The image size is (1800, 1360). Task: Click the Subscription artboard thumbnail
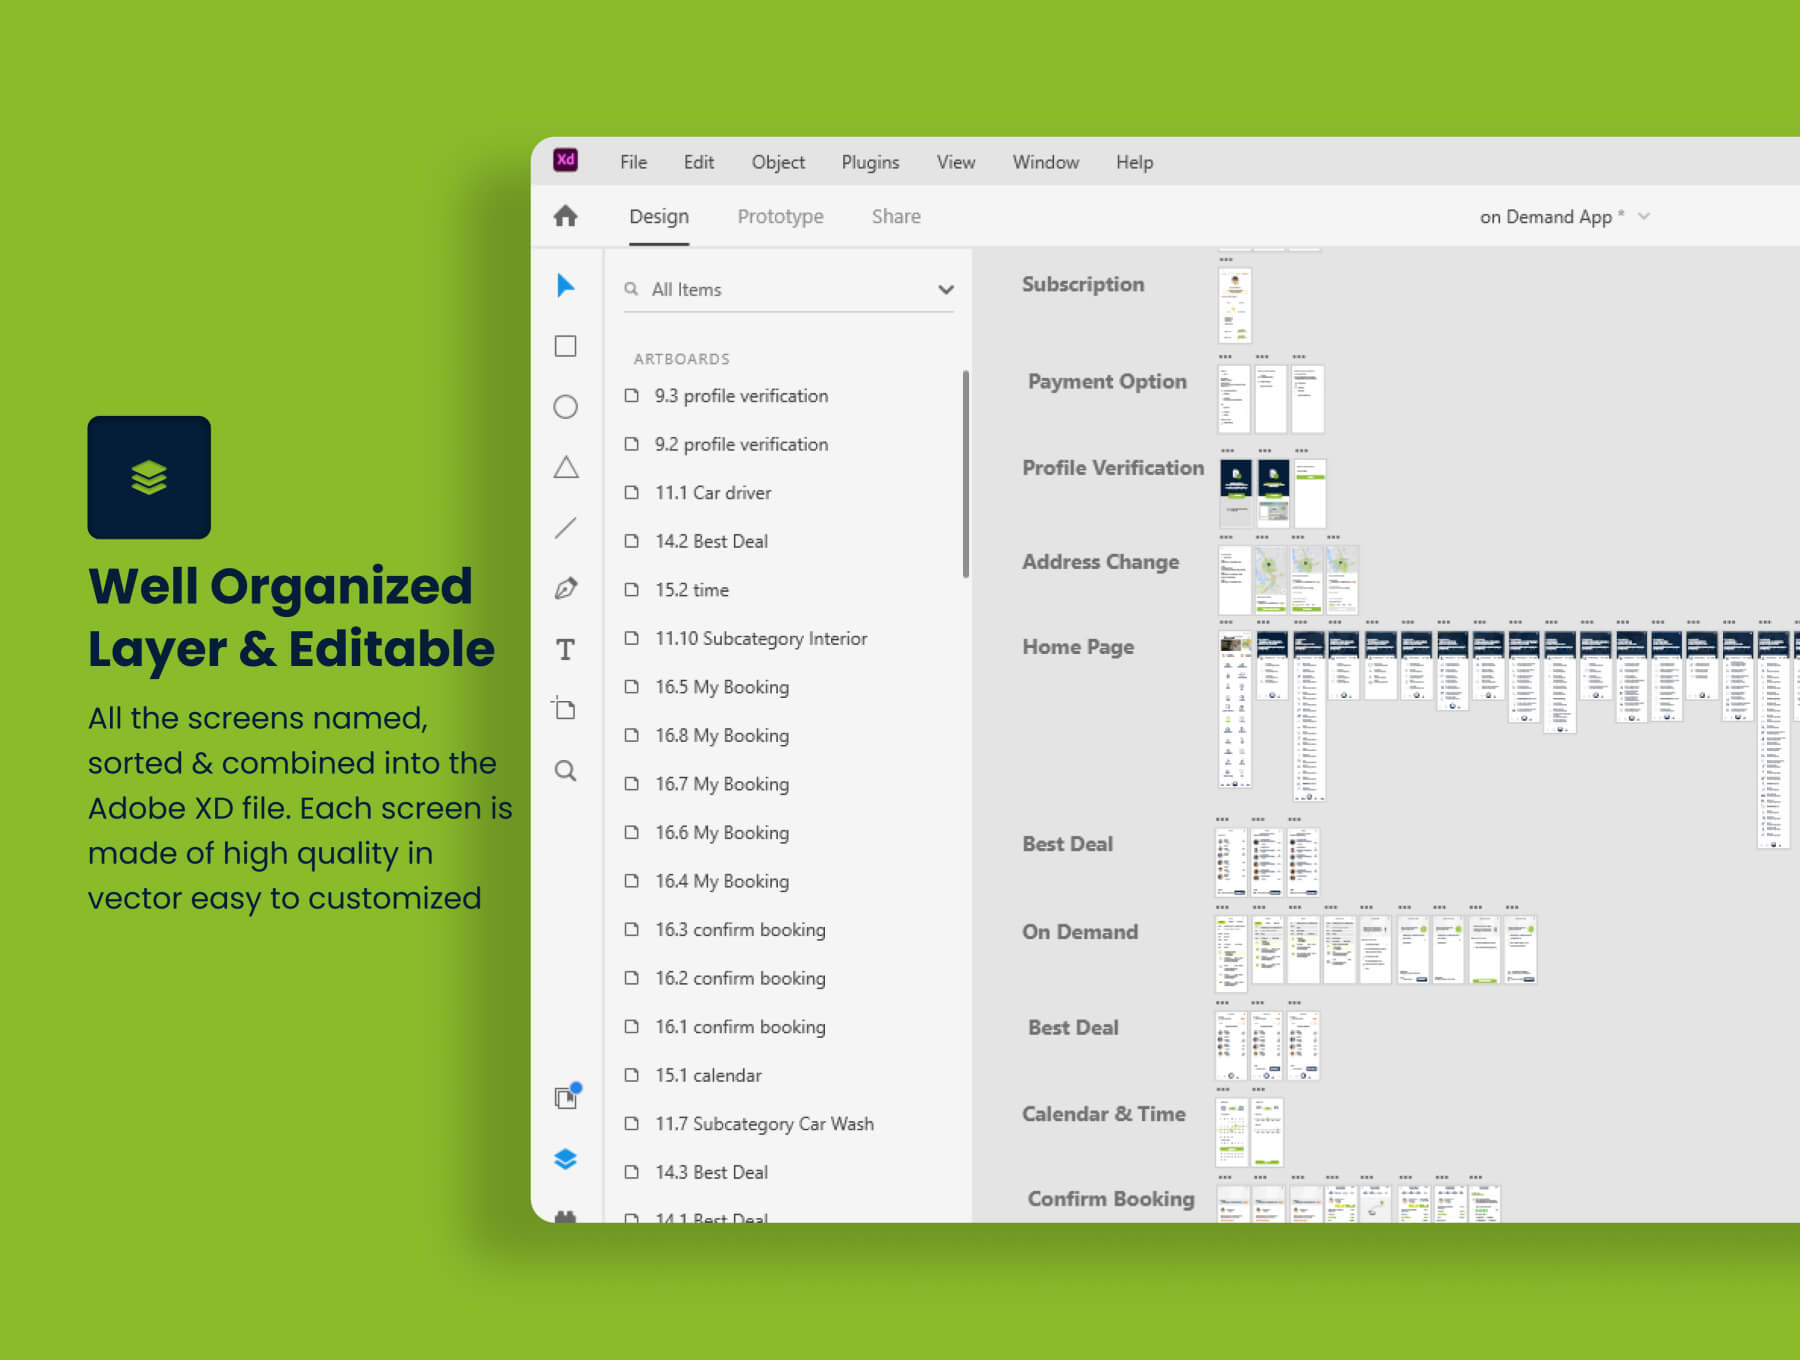click(x=1235, y=305)
